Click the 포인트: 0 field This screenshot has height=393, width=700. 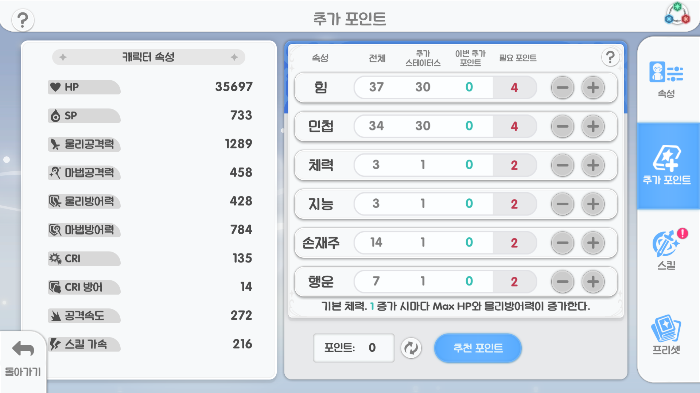[x=354, y=347]
